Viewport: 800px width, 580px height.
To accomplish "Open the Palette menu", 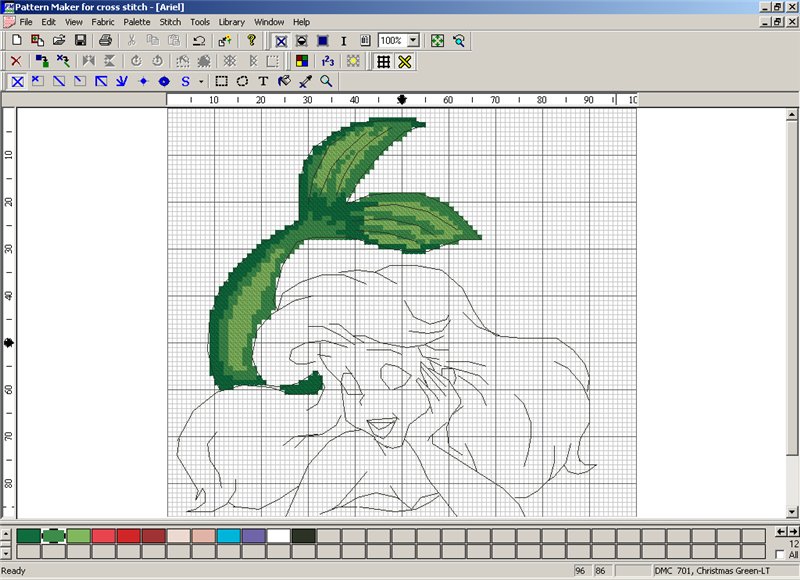I will pyautogui.click(x=137, y=22).
